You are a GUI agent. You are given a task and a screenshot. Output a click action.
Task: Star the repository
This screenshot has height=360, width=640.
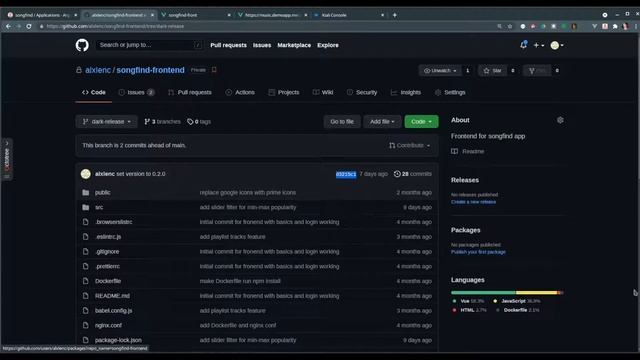click(x=492, y=71)
